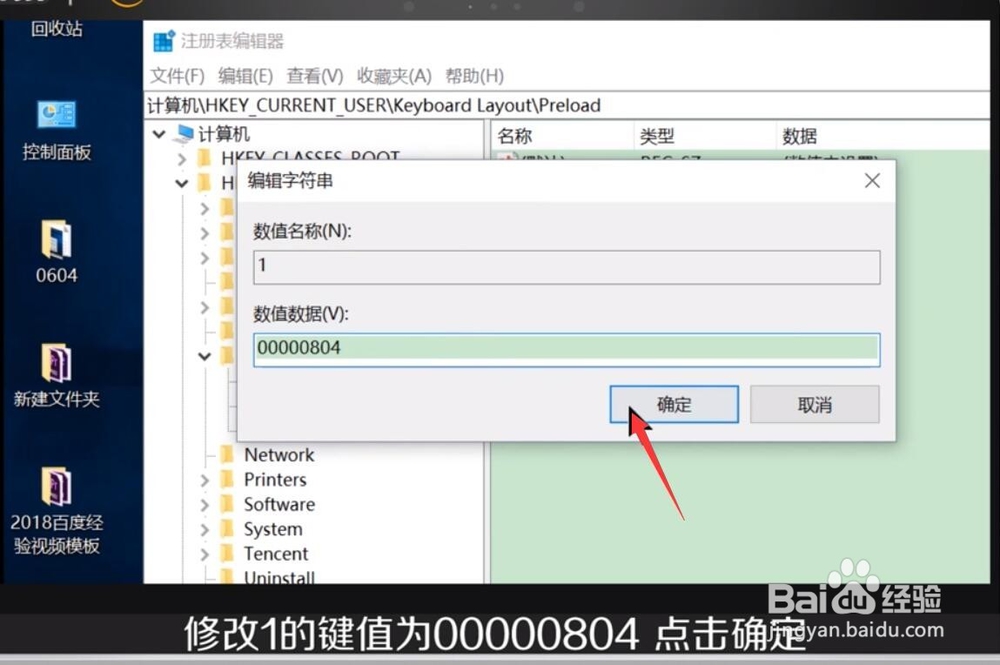Image resolution: width=1000 pixels, height=665 pixels.
Task: Collapse the 计算机 tree node
Action: point(159,135)
